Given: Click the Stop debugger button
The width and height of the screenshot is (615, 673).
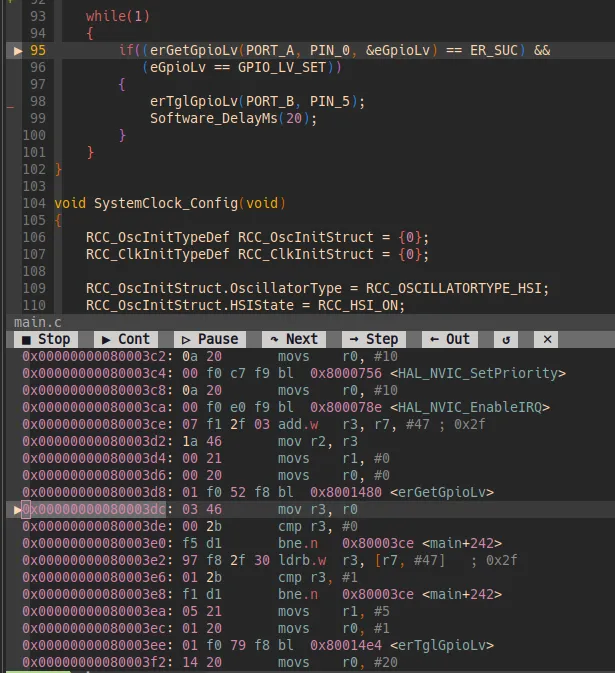Looking at the screenshot, I should coord(45,339).
